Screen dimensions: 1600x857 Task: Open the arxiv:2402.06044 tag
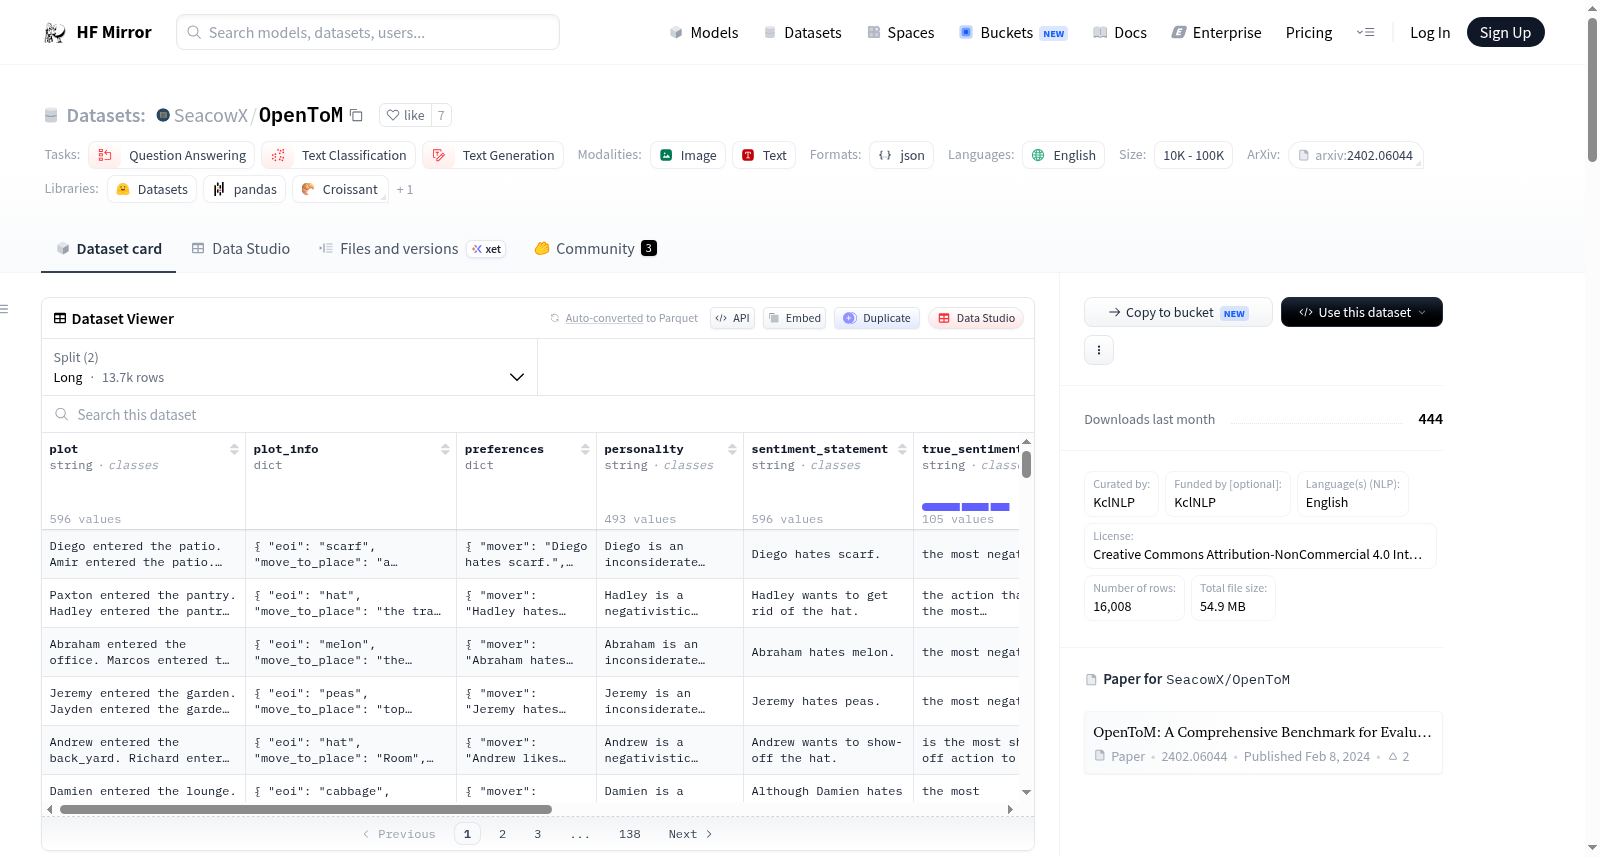(1355, 155)
